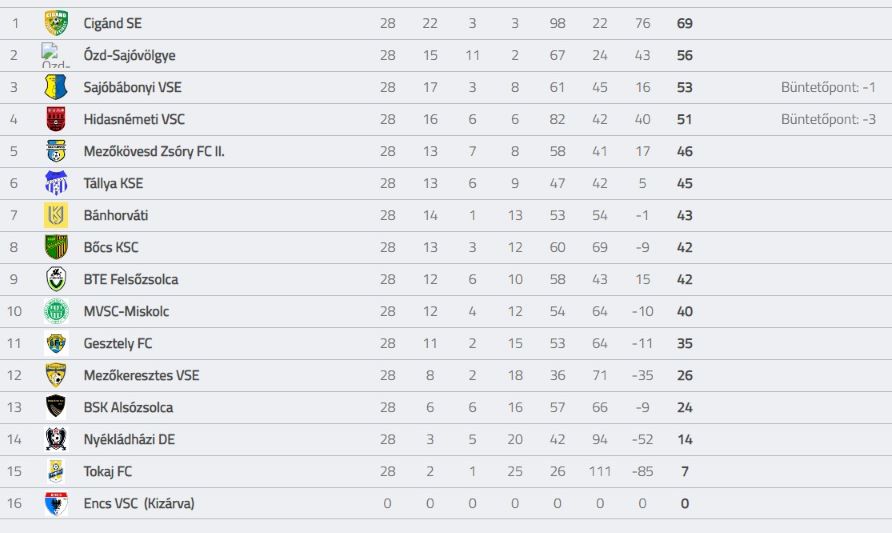Click the Büntetőpont: -3 note for Hidasnémeti
892x533 pixels.
tap(828, 119)
